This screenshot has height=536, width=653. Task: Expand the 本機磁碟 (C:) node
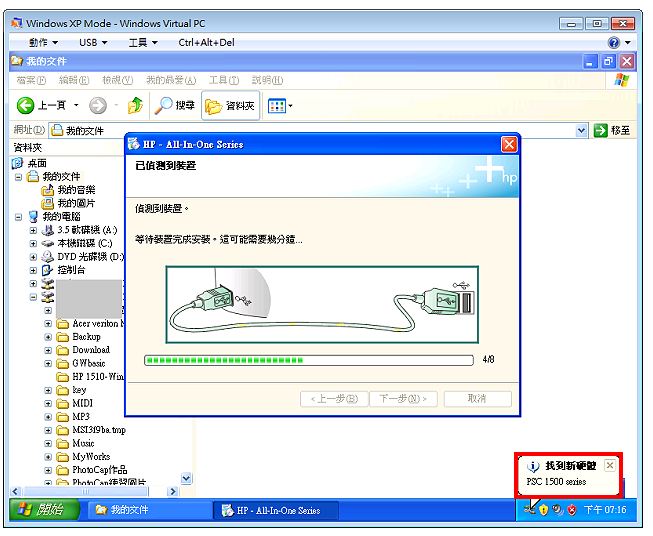pos(33,244)
